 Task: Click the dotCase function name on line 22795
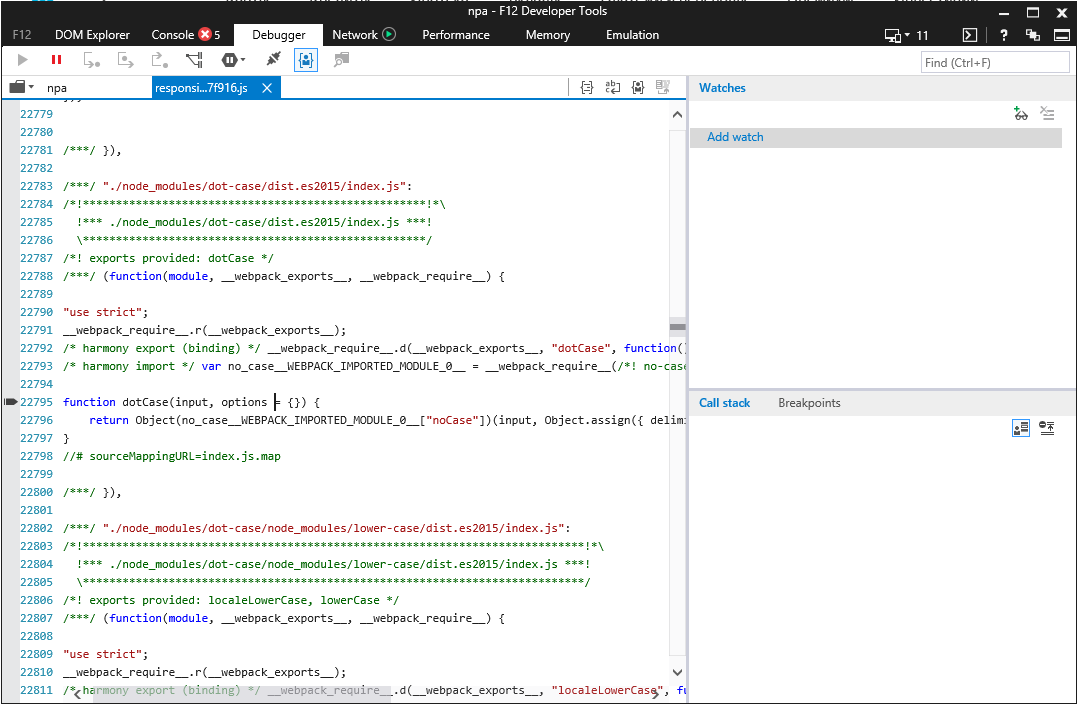click(145, 402)
